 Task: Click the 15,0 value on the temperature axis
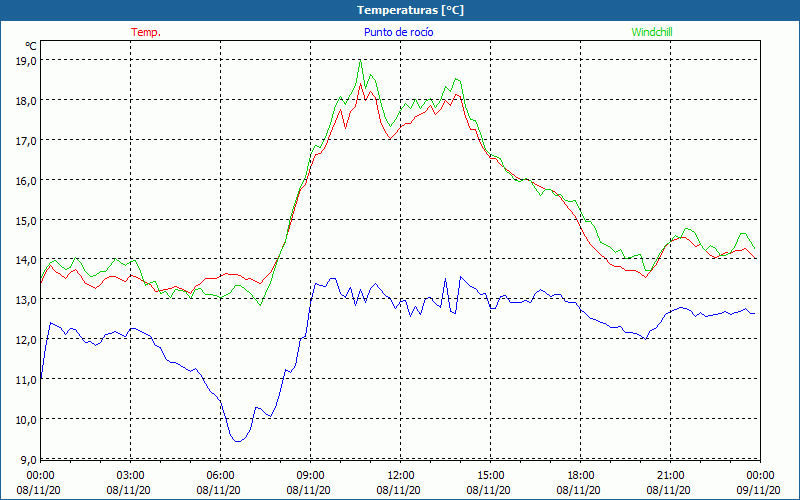(26, 220)
